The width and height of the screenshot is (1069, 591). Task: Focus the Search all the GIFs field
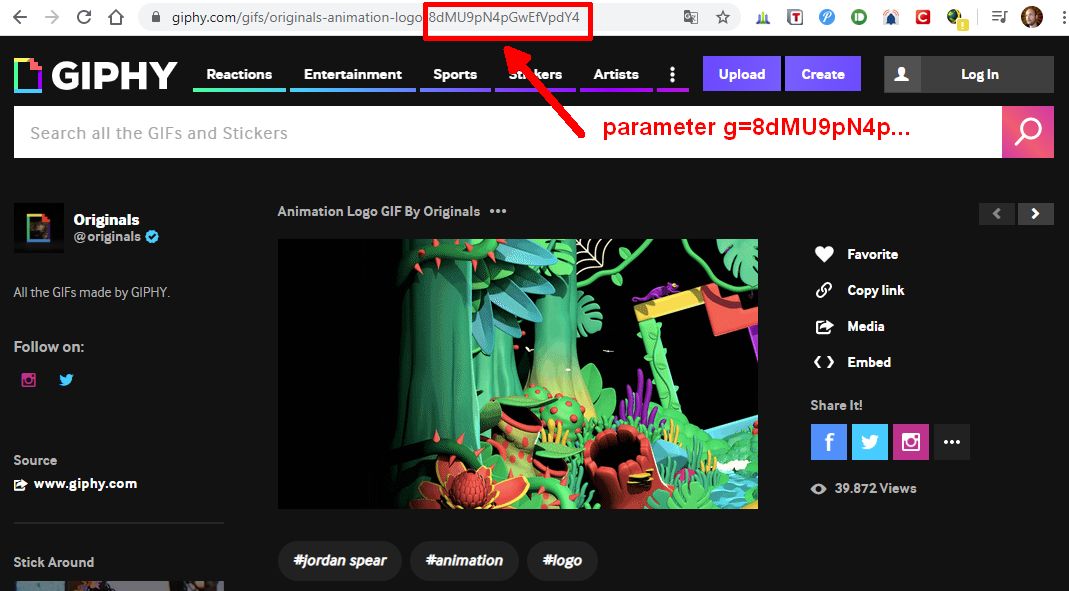coord(508,132)
